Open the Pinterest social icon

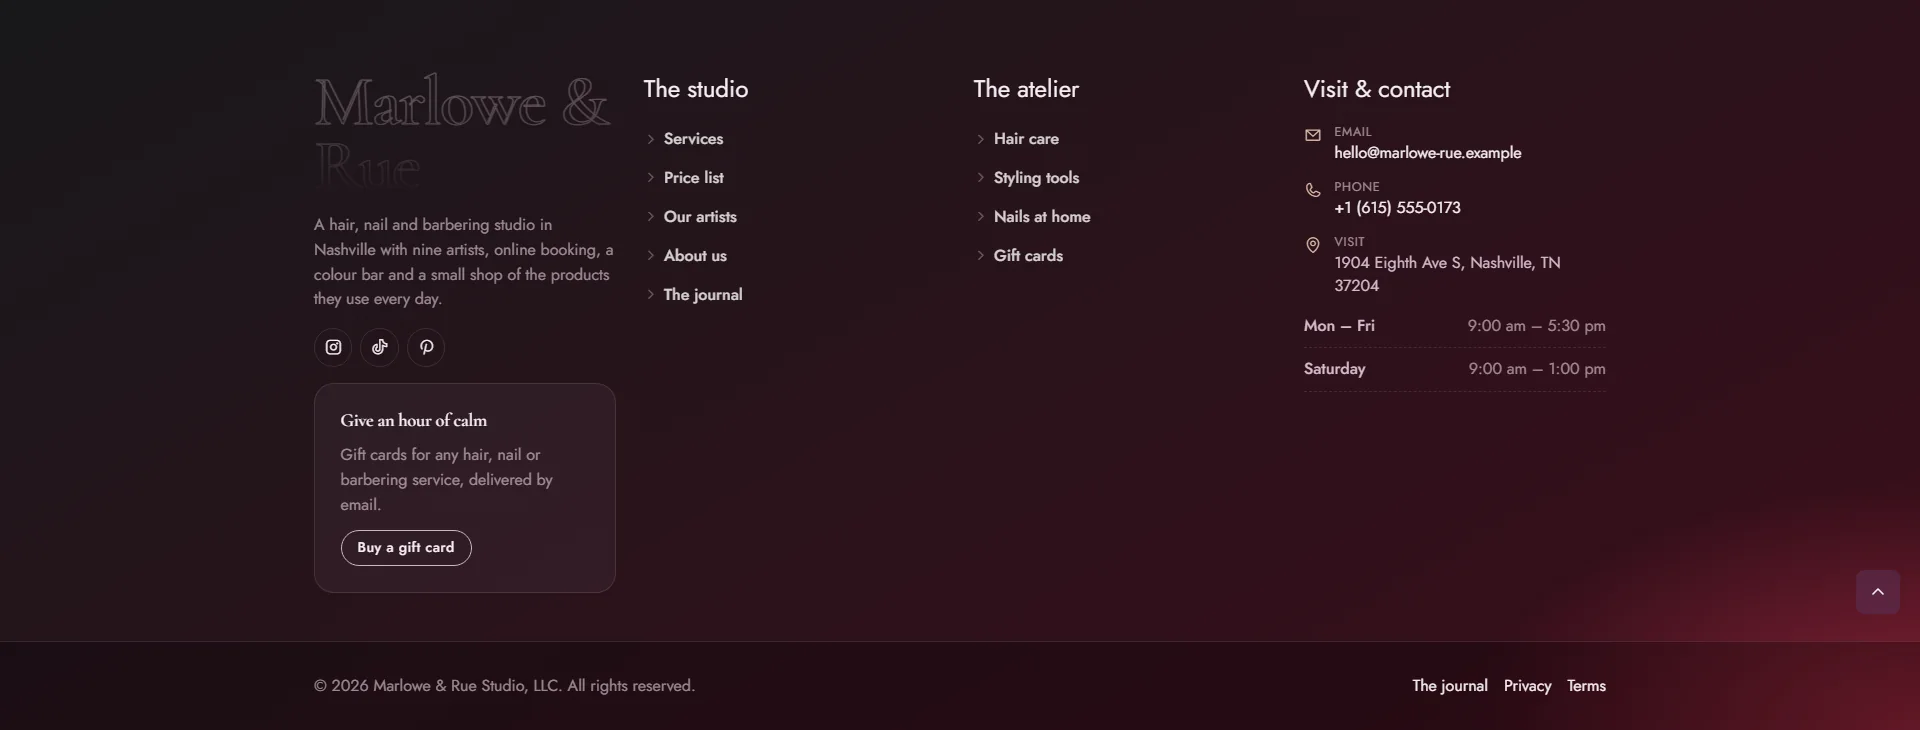[426, 347]
